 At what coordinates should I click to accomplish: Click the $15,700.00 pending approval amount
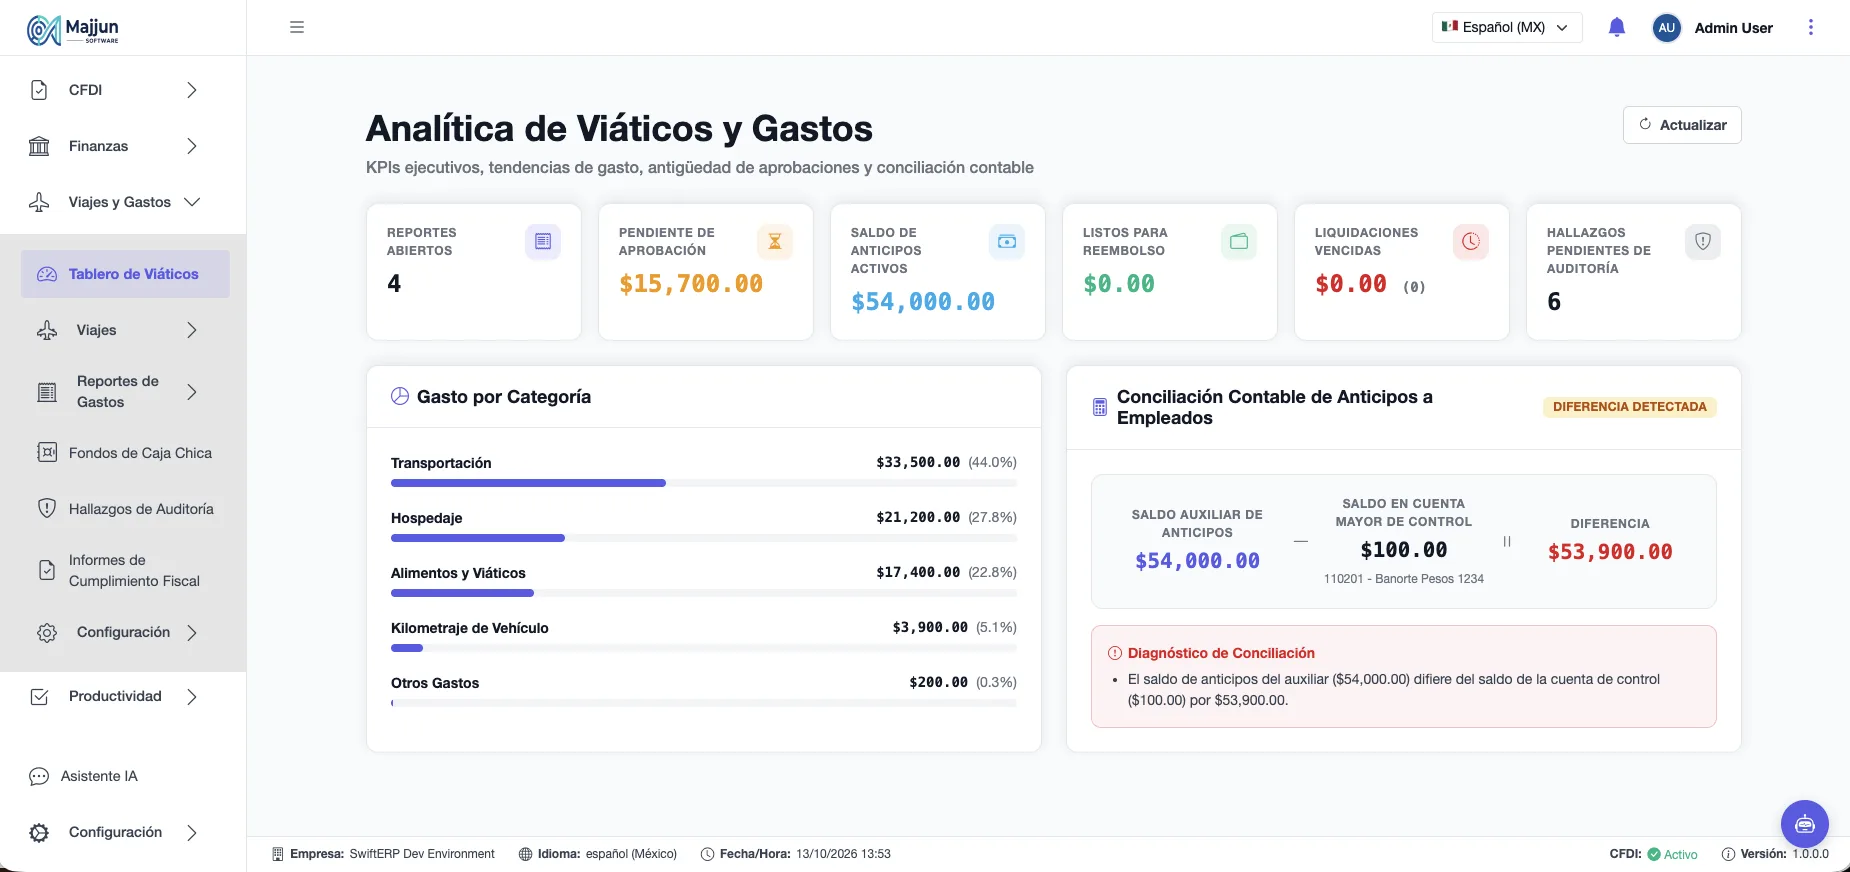(691, 284)
